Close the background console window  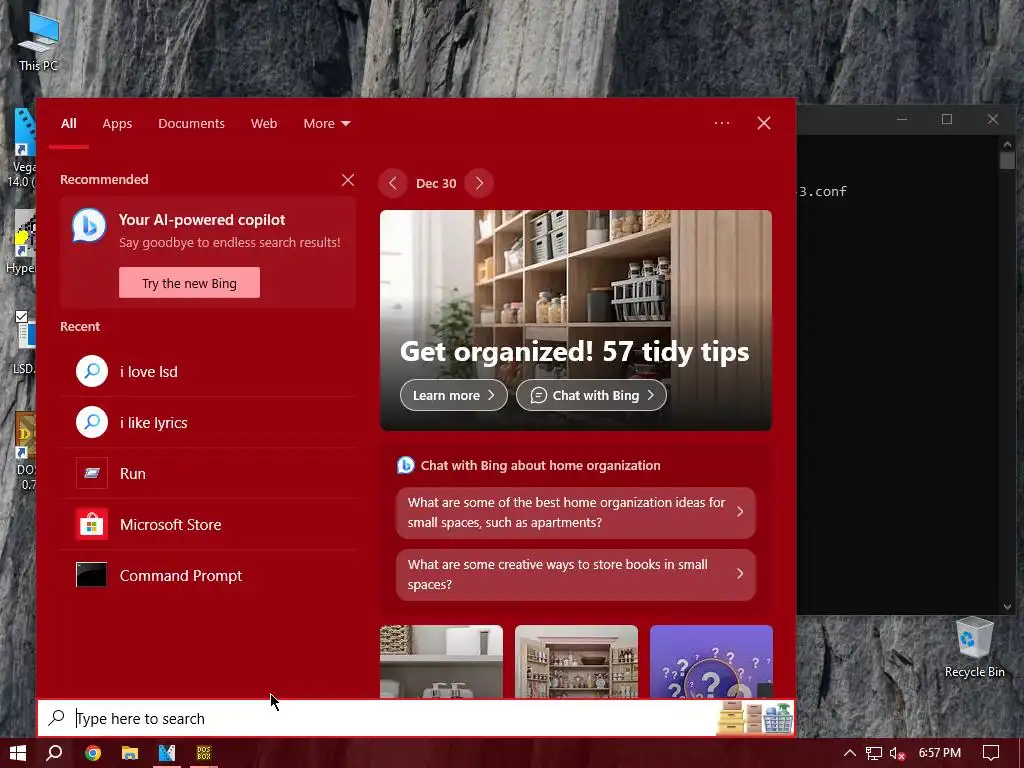tap(993, 120)
